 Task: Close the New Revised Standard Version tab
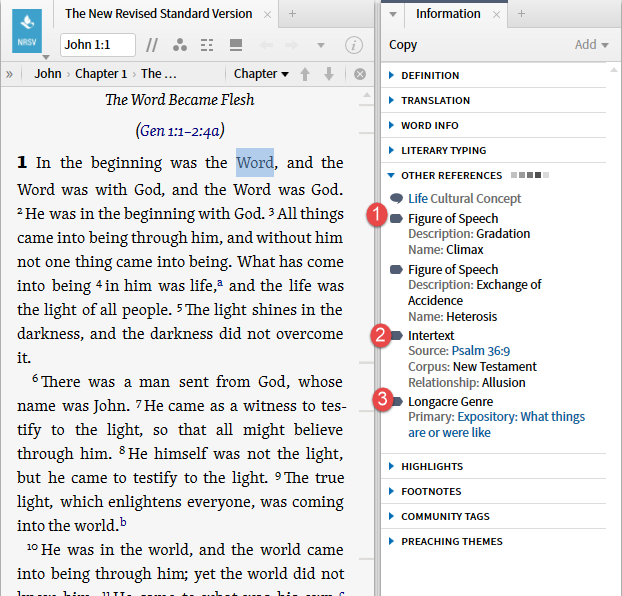click(x=268, y=15)
